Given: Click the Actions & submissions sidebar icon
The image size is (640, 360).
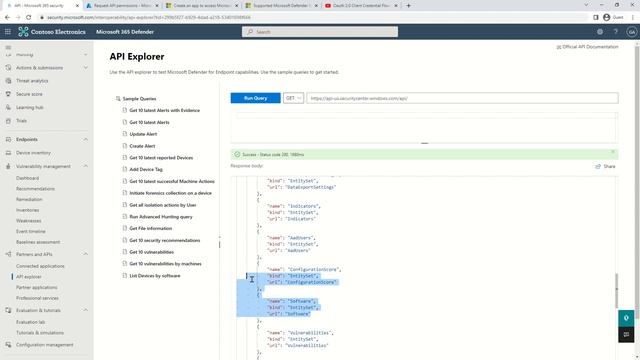Looking at the screenshot, I should pos(8,67).
